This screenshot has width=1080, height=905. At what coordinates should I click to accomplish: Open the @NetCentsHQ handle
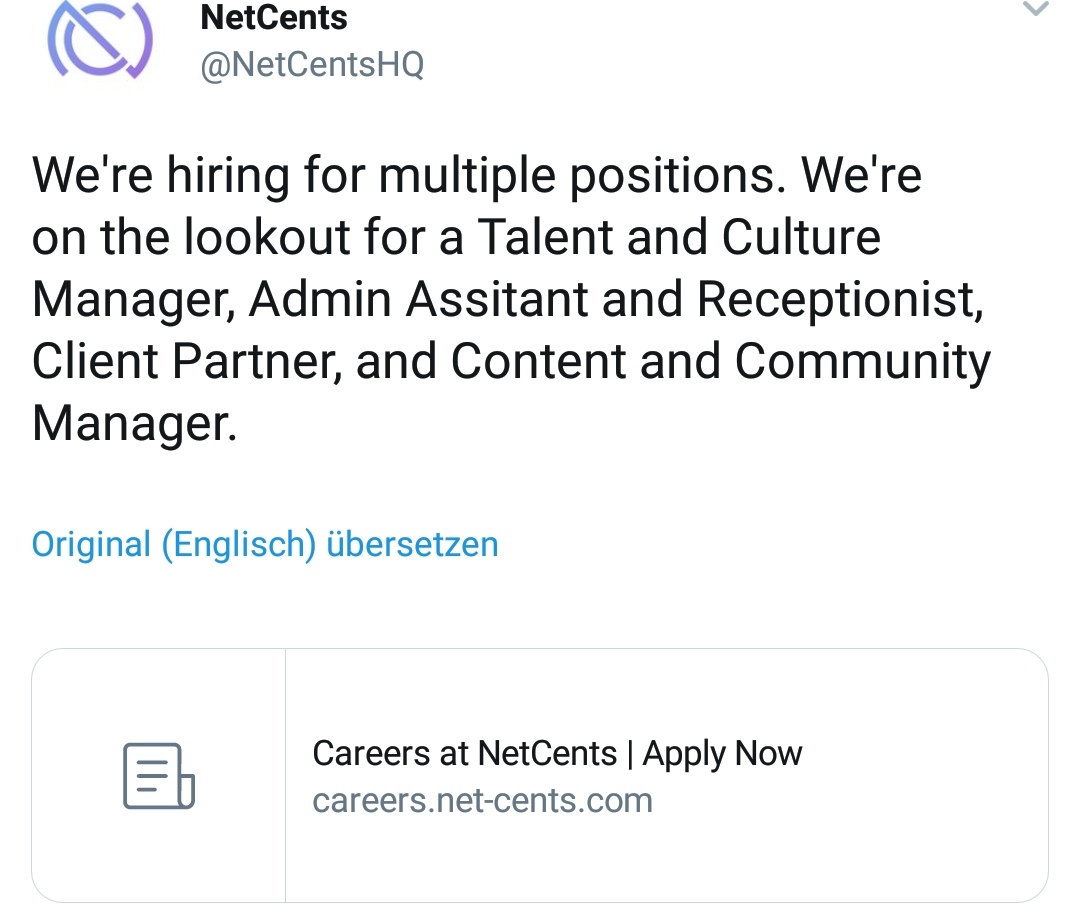pos(312,65)
